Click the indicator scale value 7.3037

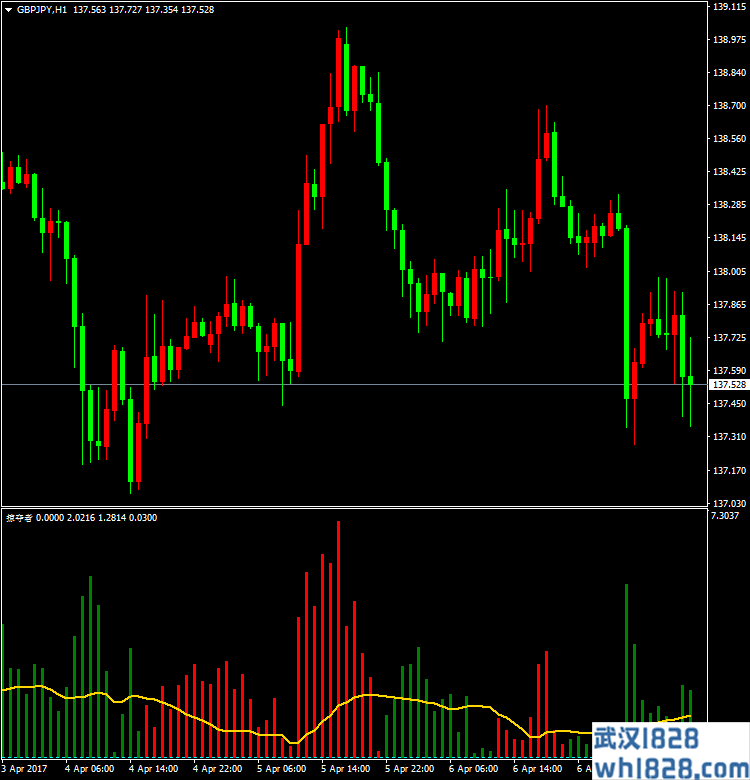[725, 515]
